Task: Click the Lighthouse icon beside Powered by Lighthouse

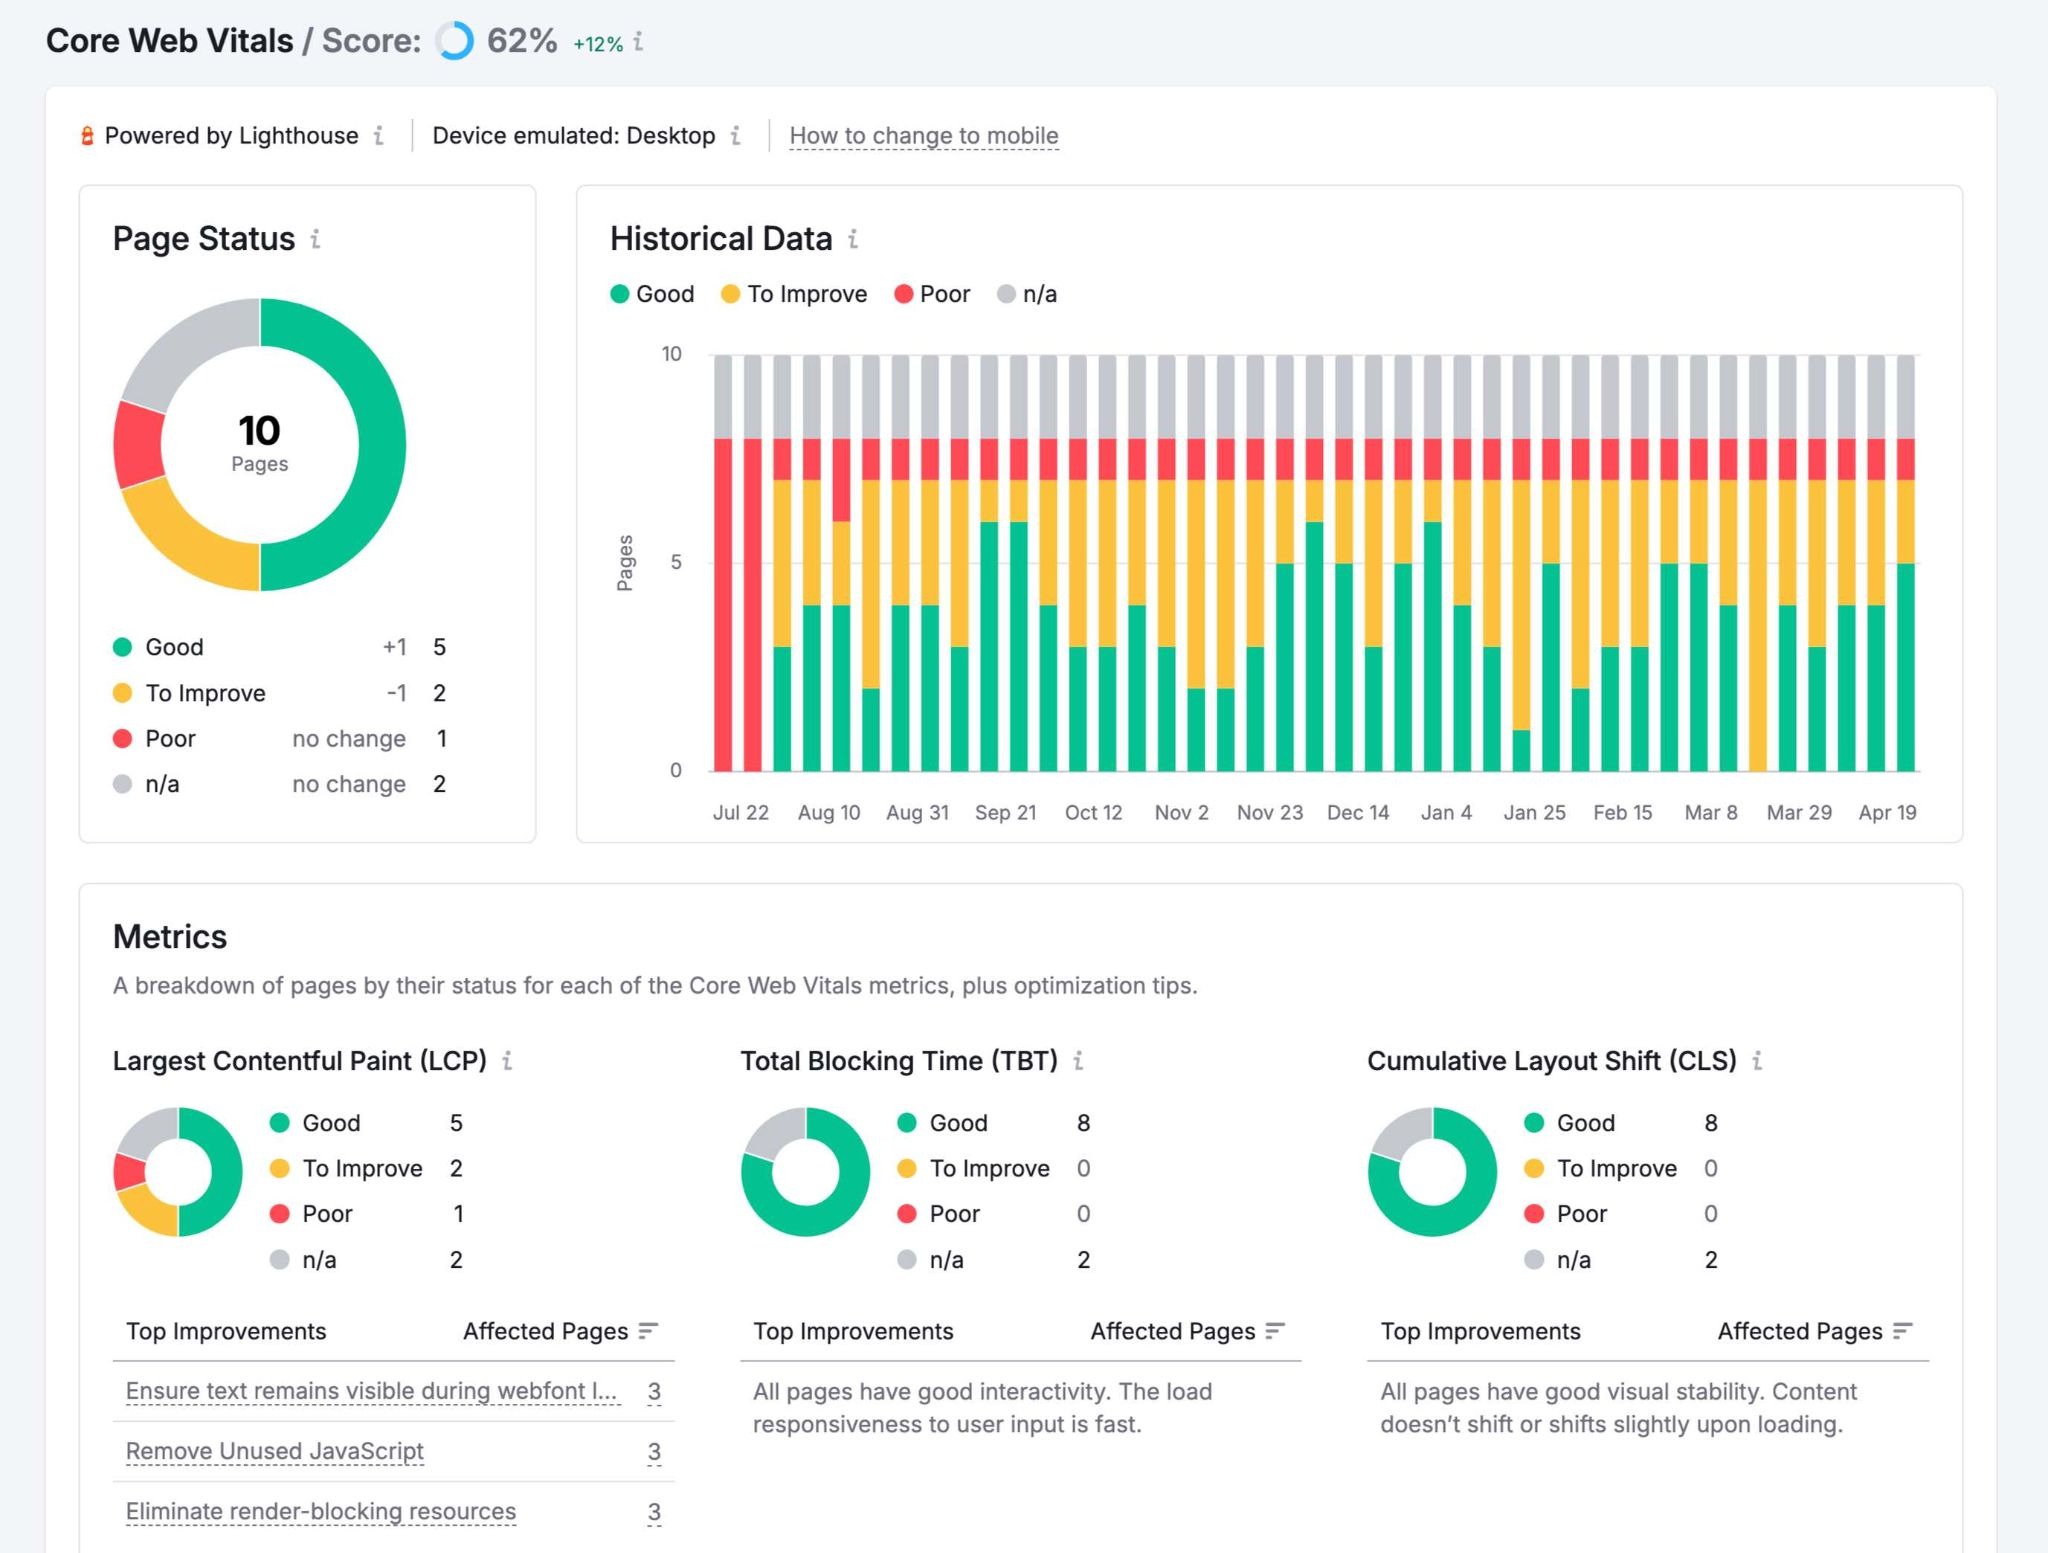Action: [88, 135]
